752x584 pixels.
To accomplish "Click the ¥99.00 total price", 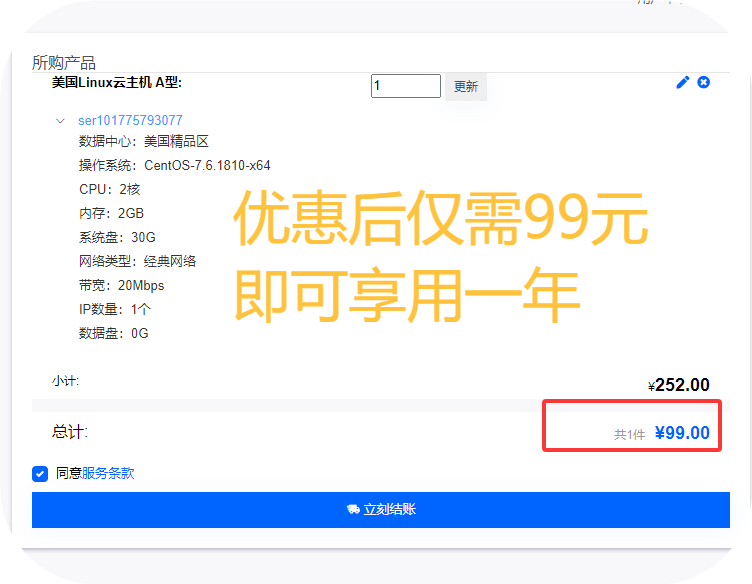I will (x=682, y=433).
